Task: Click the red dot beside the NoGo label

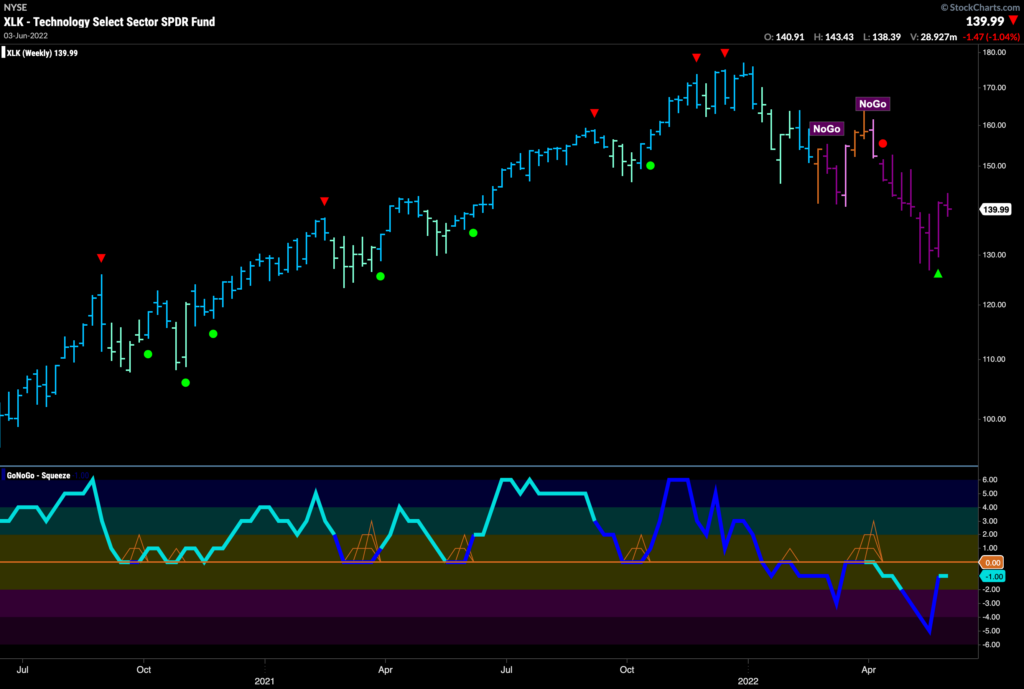Action: (x=882, y=143)
